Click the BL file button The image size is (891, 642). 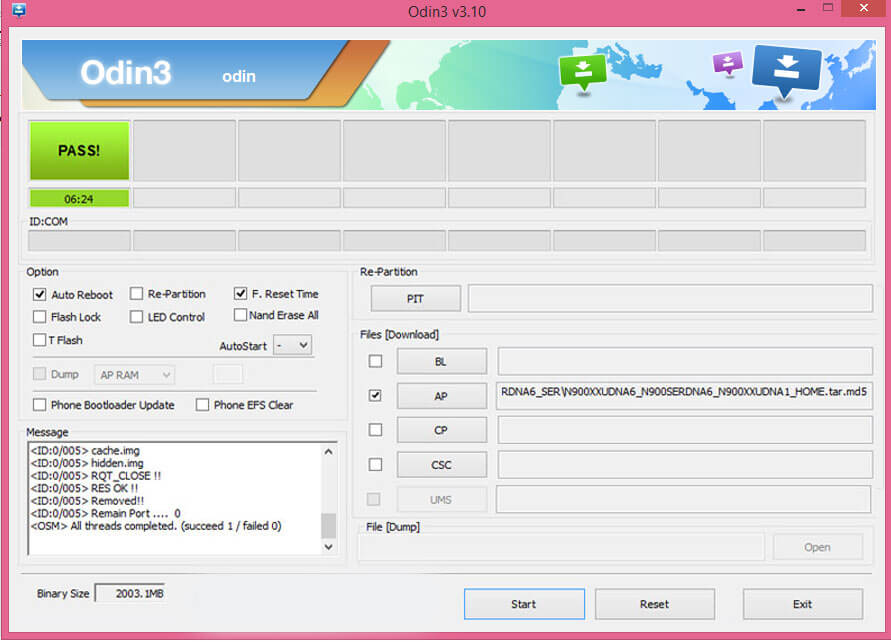442,361
